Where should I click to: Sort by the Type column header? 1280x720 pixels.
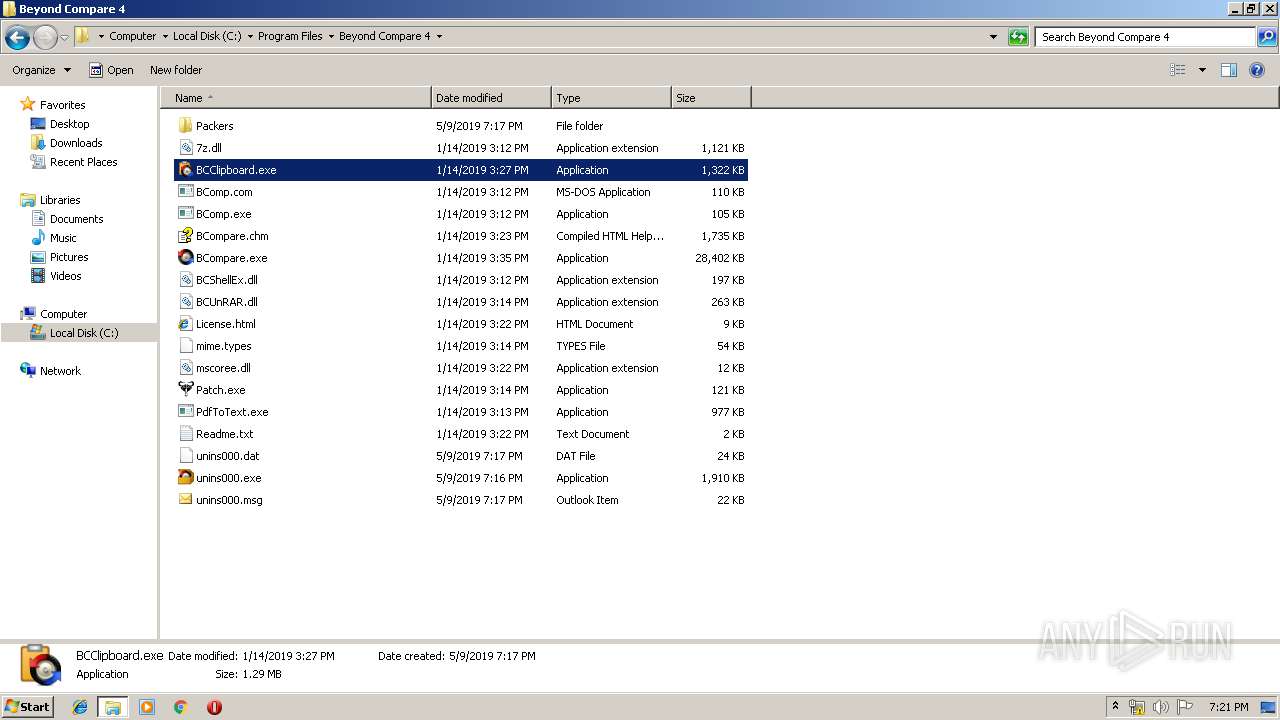point(611,98)
